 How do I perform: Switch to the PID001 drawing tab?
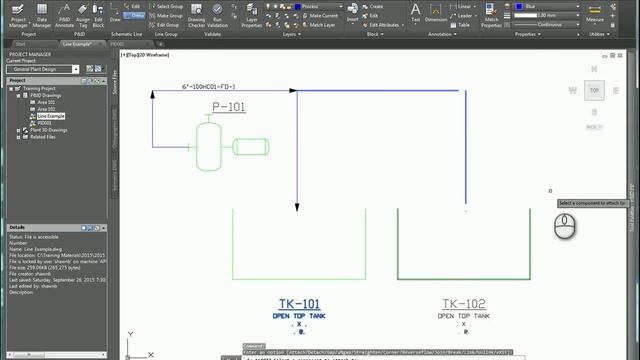point(118,44)
